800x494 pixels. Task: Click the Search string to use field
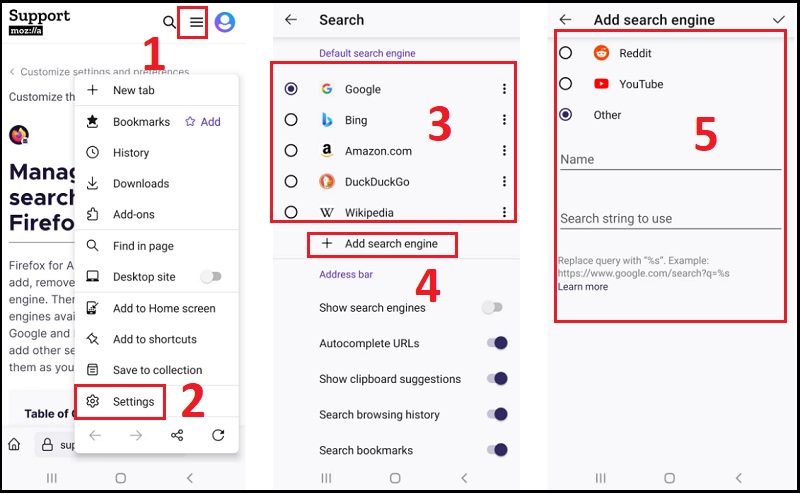click(x=670, y=219)
